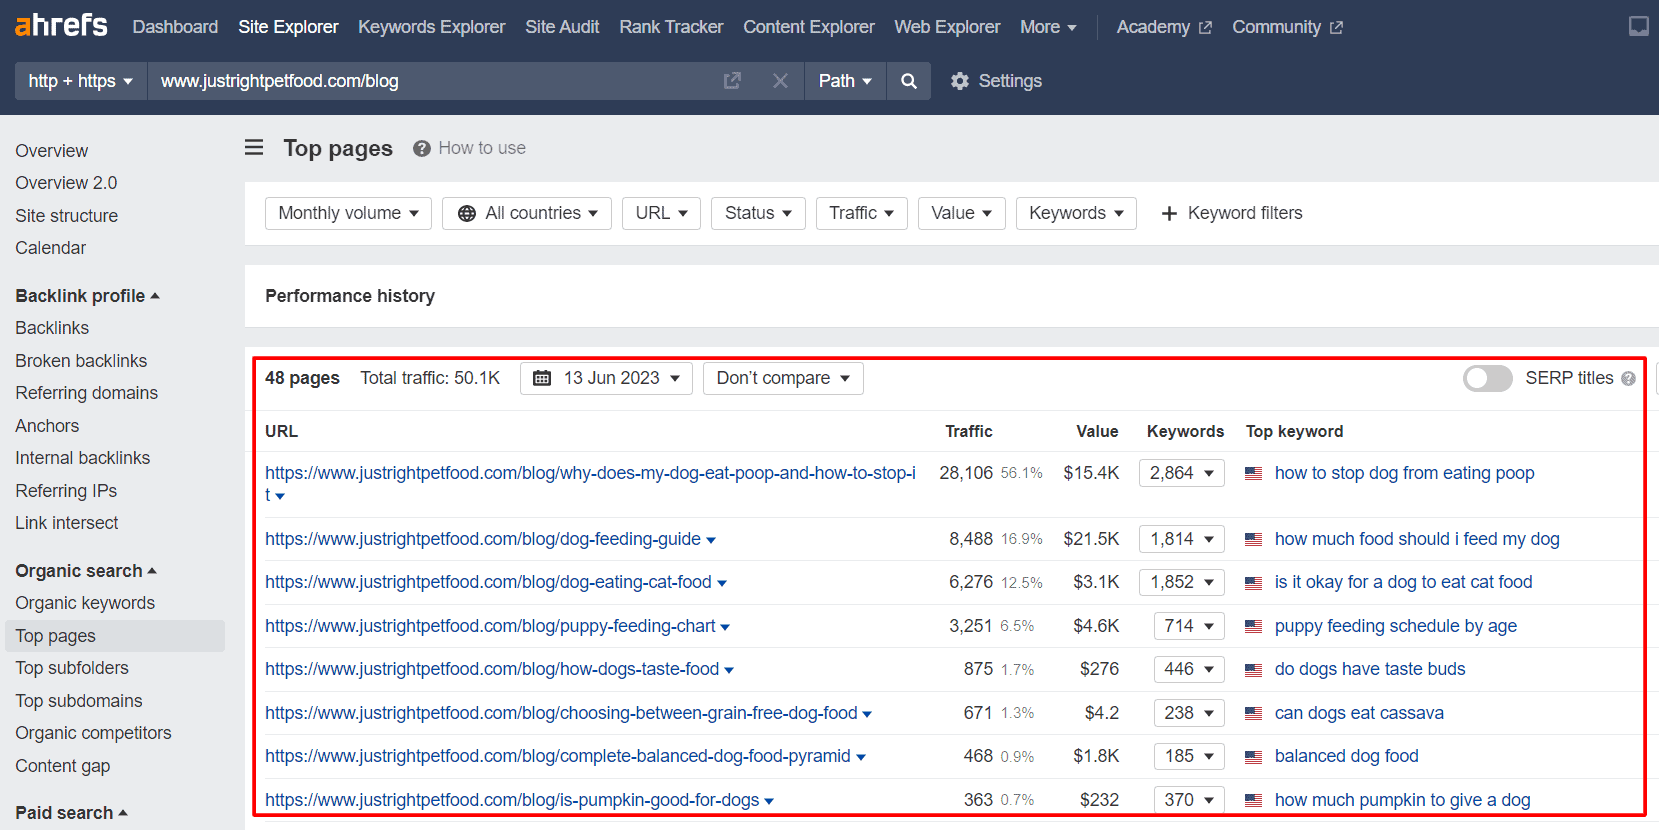Open the Path mode dropdown

point(845,81)
